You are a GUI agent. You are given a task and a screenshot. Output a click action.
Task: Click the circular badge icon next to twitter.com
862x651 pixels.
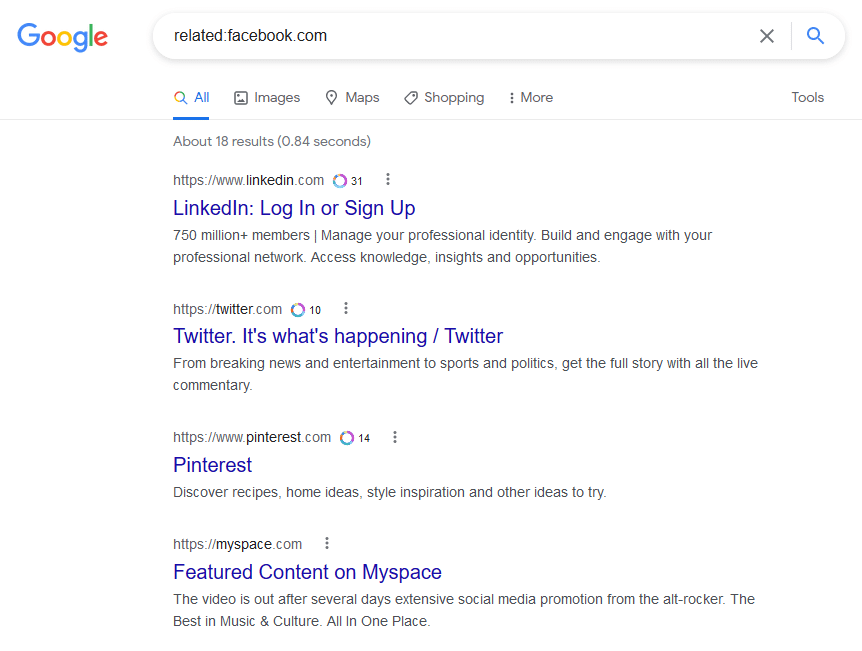[x=298, y=310]
